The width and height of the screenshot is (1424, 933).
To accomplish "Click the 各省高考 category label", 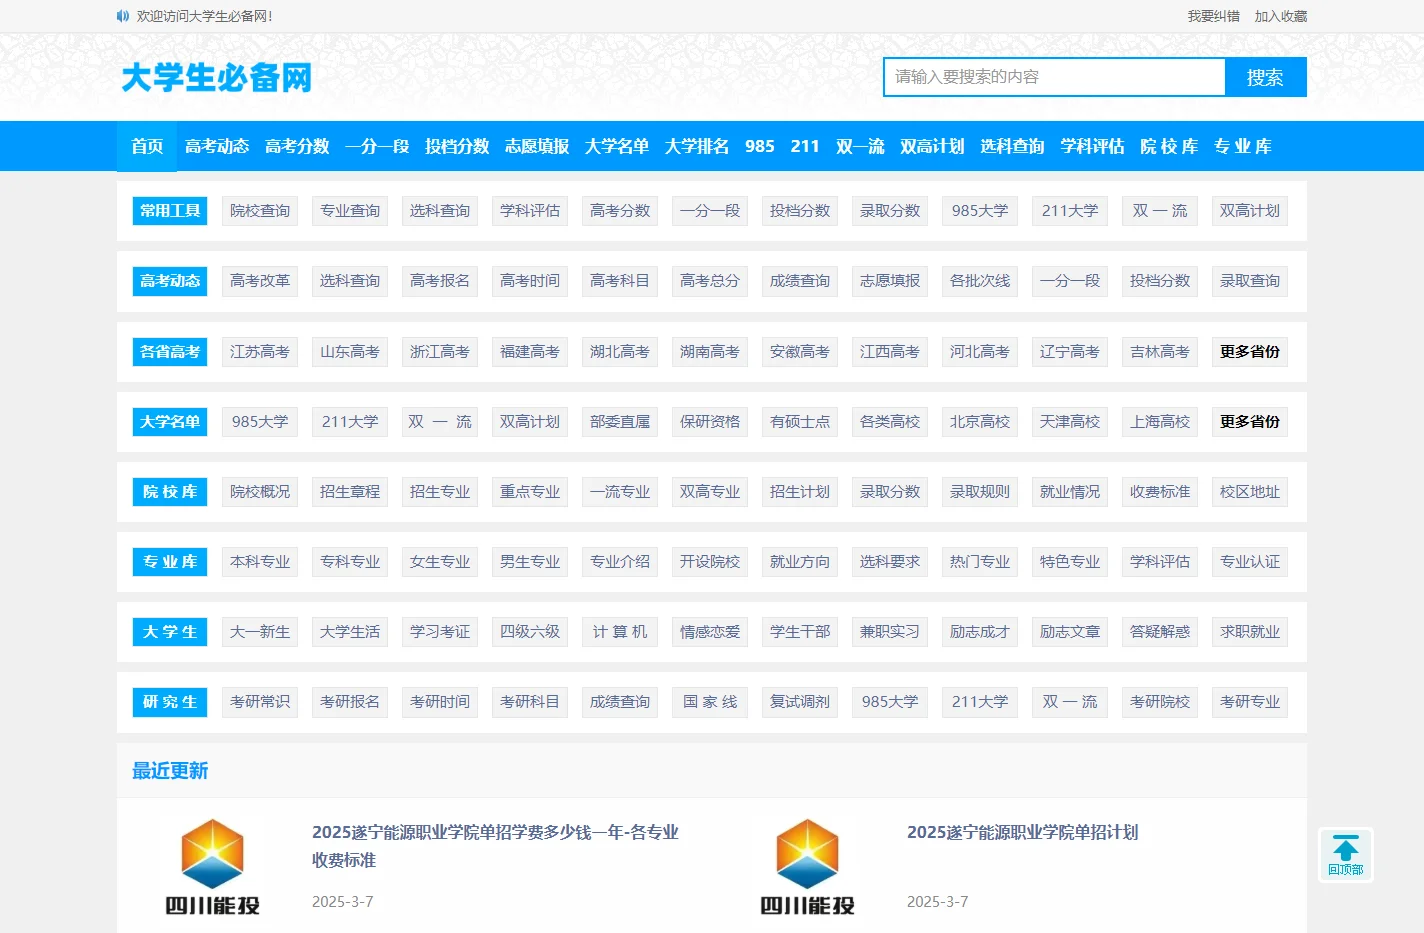I will (170, 352).
